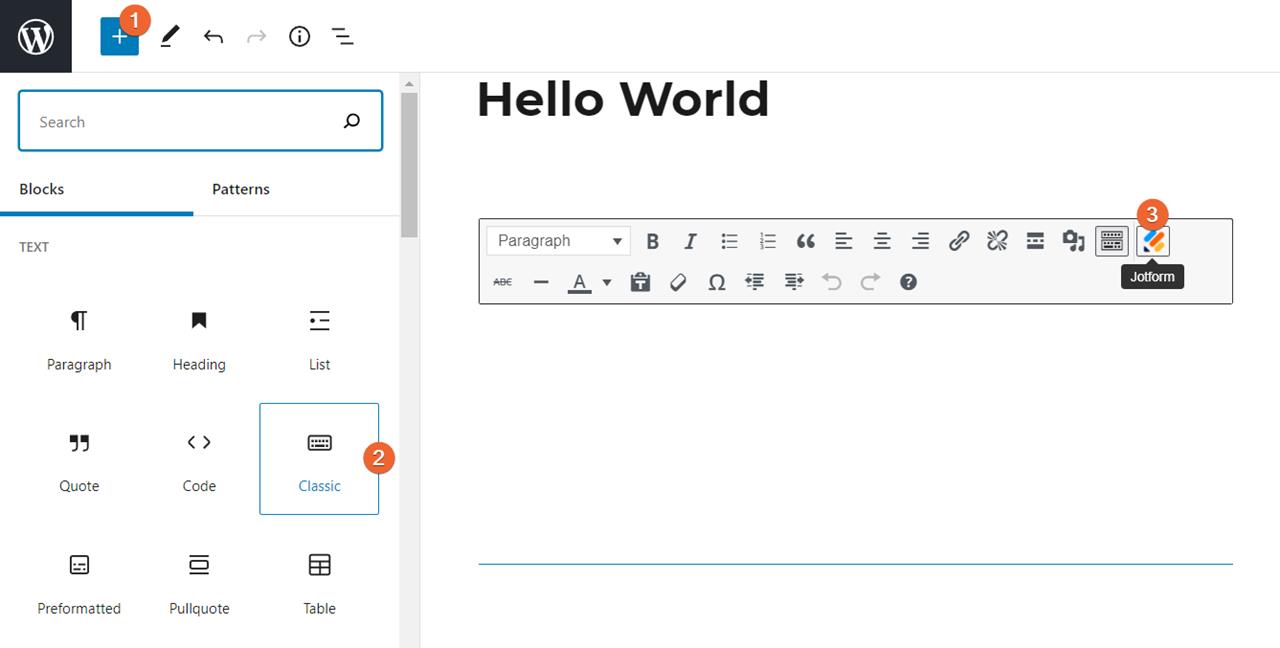The image size is (1280, 648).
Task: Insert or edit link
Action: pos(959,241)
